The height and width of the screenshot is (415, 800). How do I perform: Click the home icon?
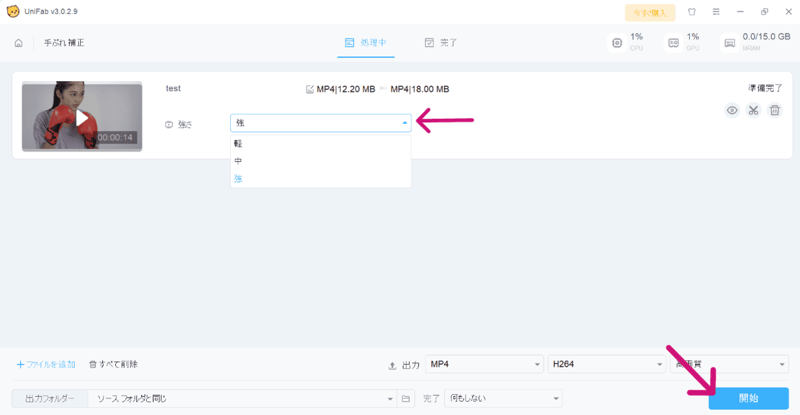(19, 43)
